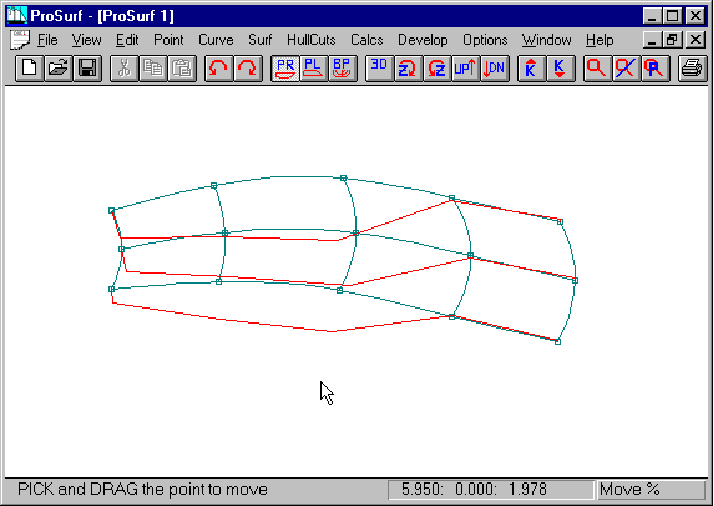Click the ProSurf title bar app icon

(x=16, y=15)
